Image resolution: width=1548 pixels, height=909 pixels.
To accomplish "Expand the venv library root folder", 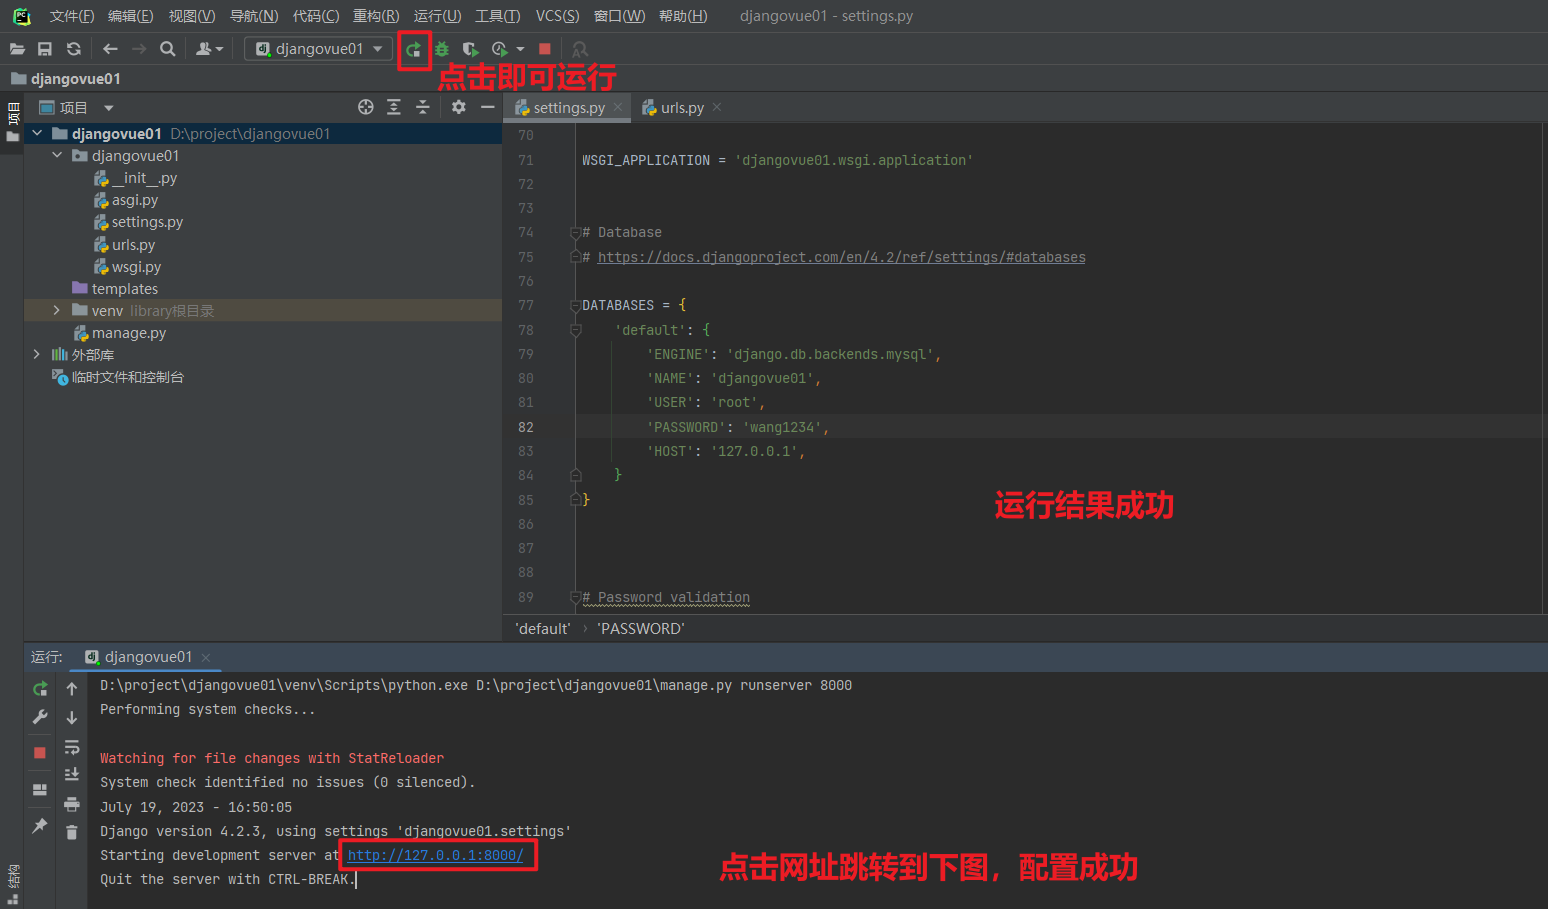I will (x=57, y=311).
